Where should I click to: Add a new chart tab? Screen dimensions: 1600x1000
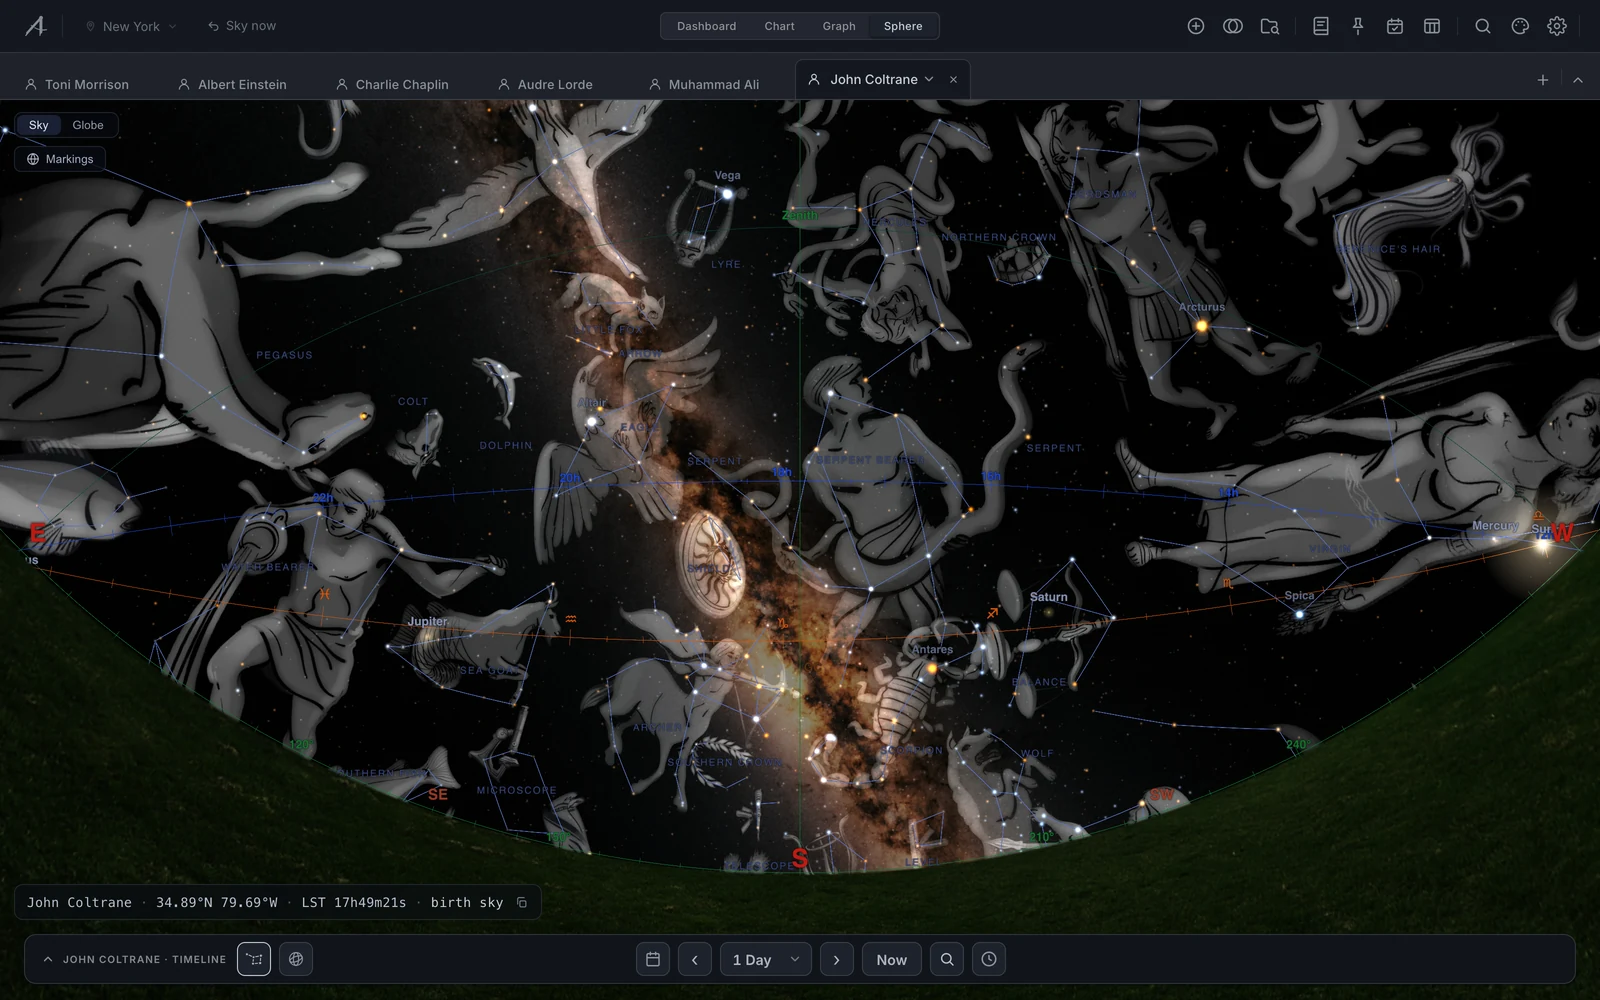click(x=1543, y=80)
